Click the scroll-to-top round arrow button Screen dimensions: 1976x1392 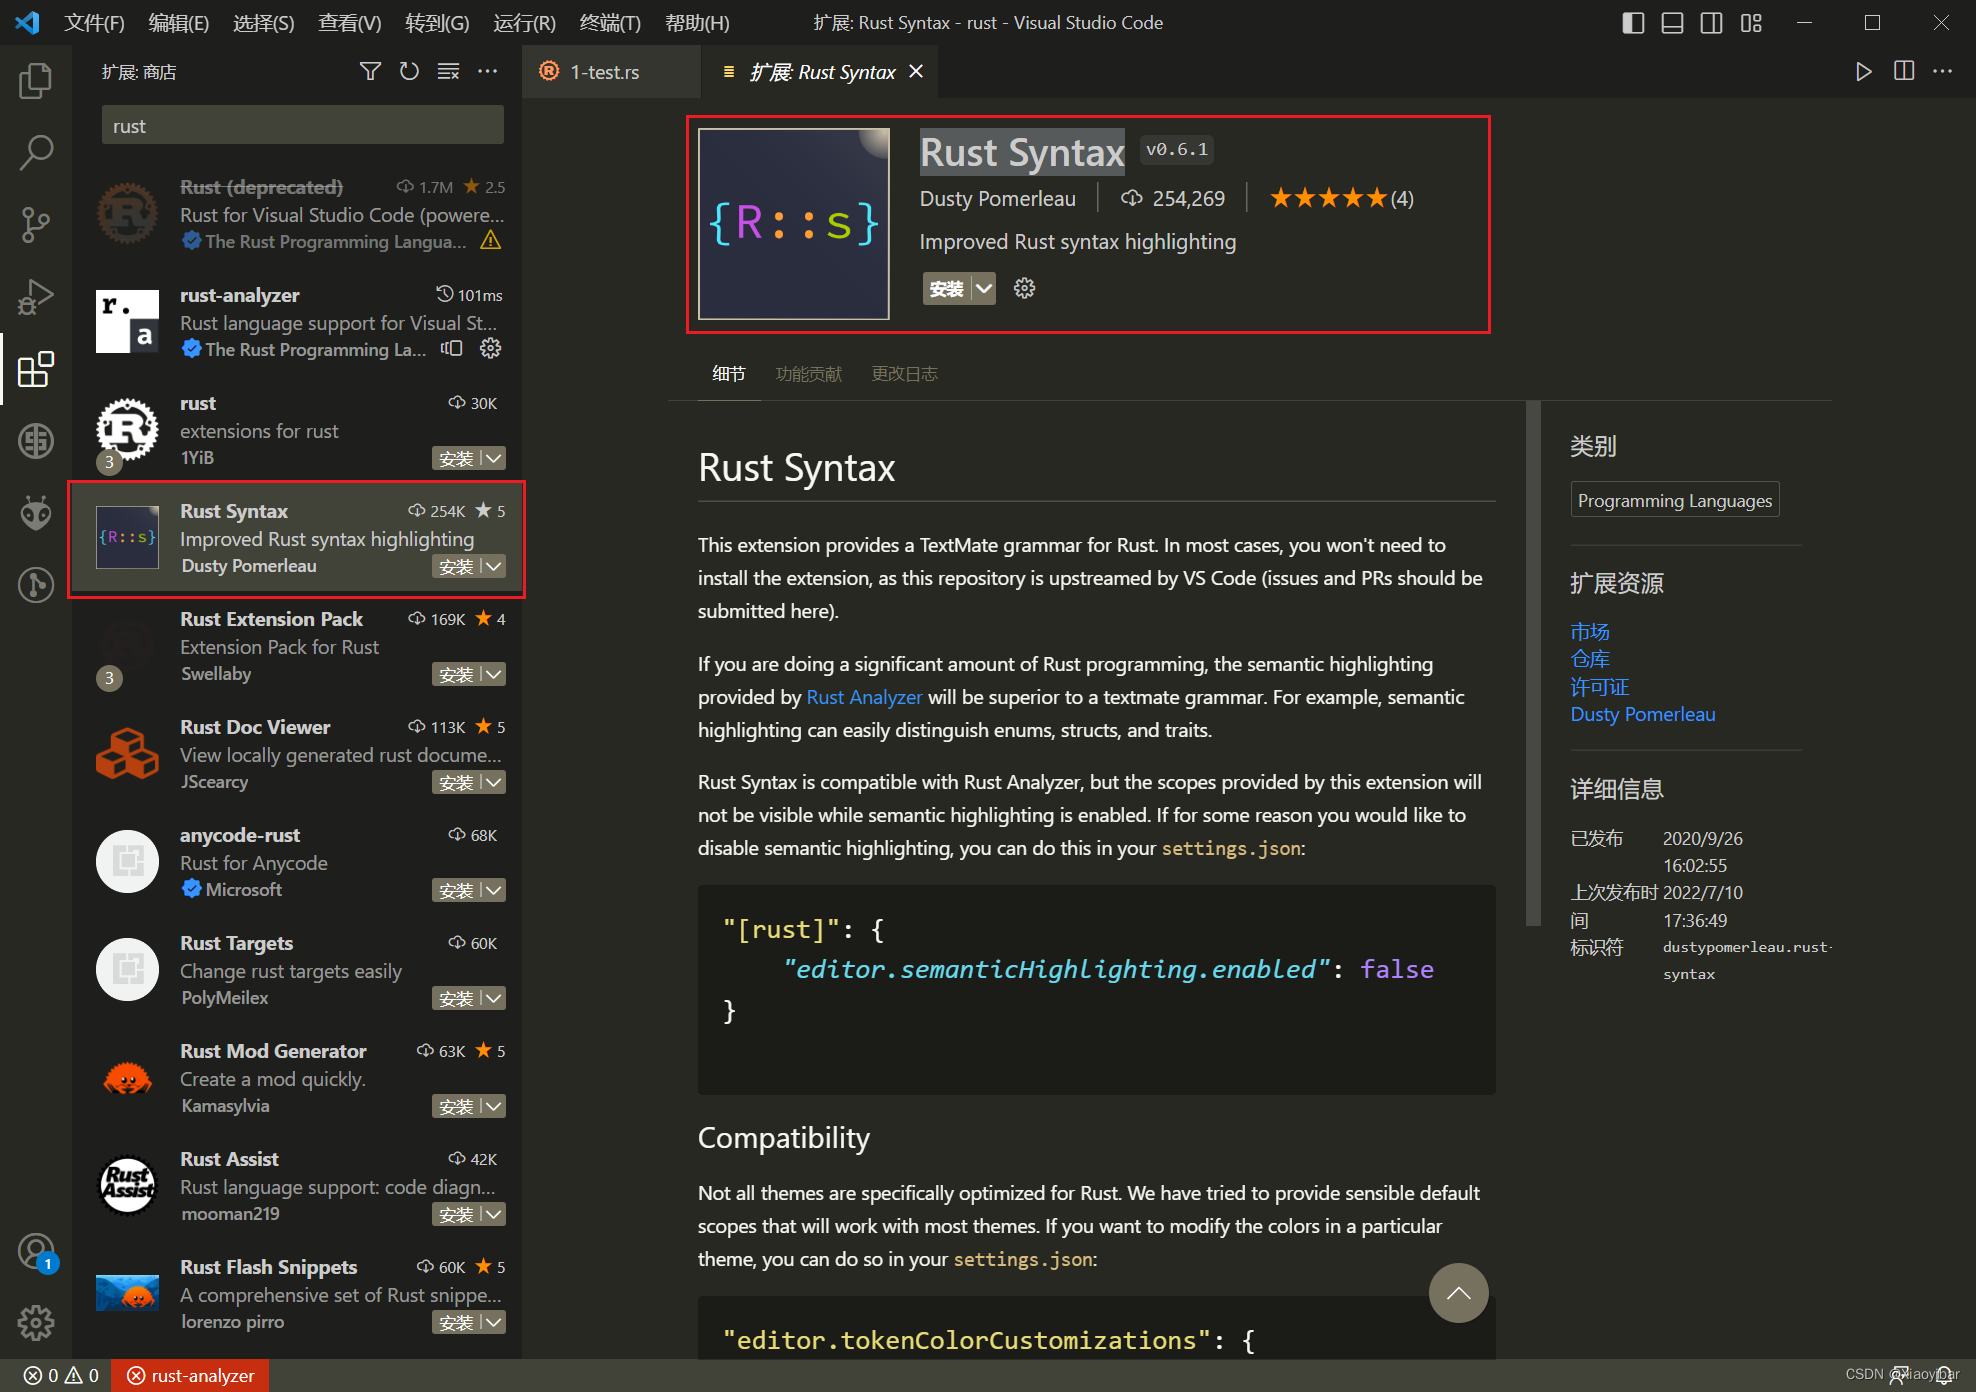1458,1293
